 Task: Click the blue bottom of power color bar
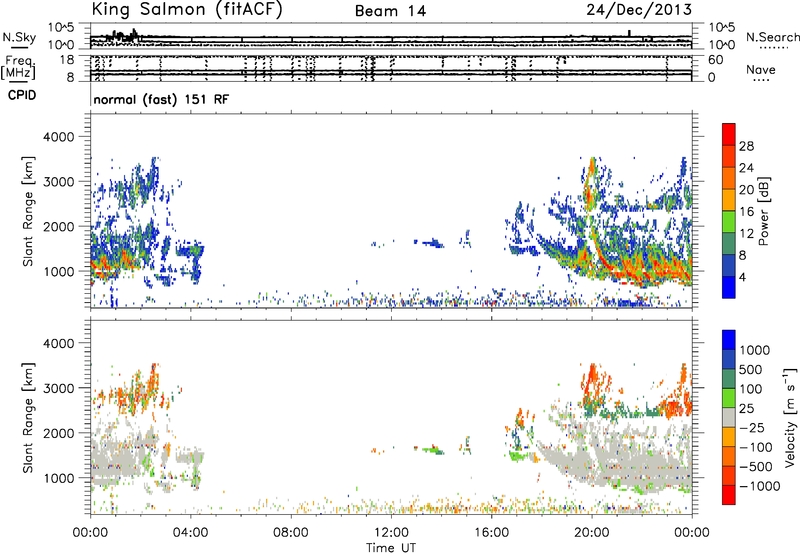(729, 287)
